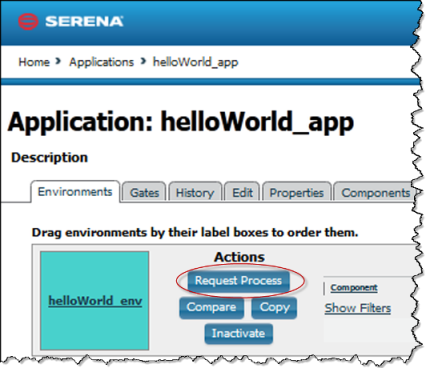Open the History tab

point(195,193)
